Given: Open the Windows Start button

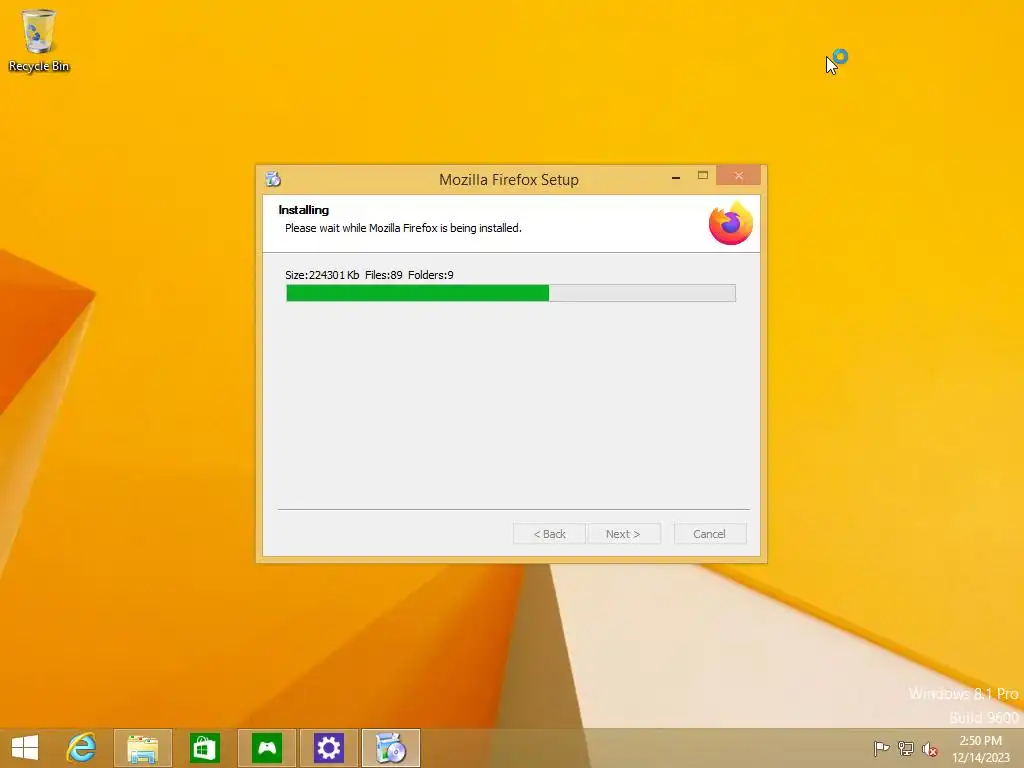Looking at the screenshot, I should coord(25,748).
